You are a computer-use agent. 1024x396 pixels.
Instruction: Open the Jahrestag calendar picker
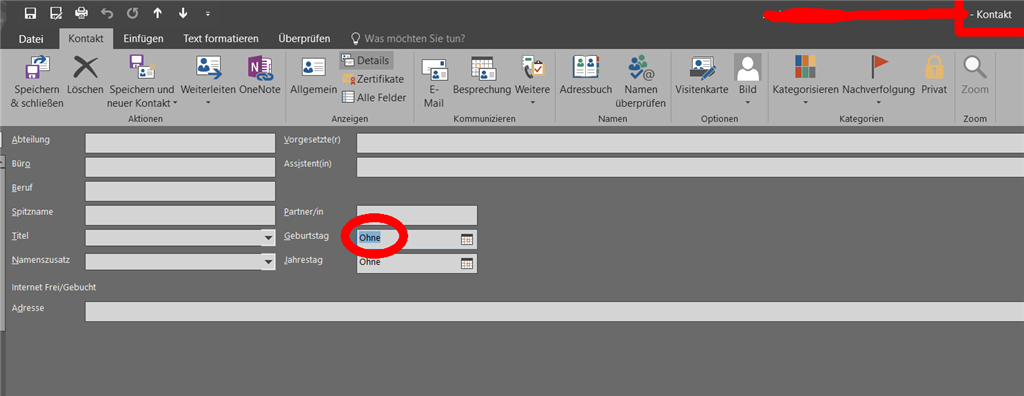(x=467, y=263)
